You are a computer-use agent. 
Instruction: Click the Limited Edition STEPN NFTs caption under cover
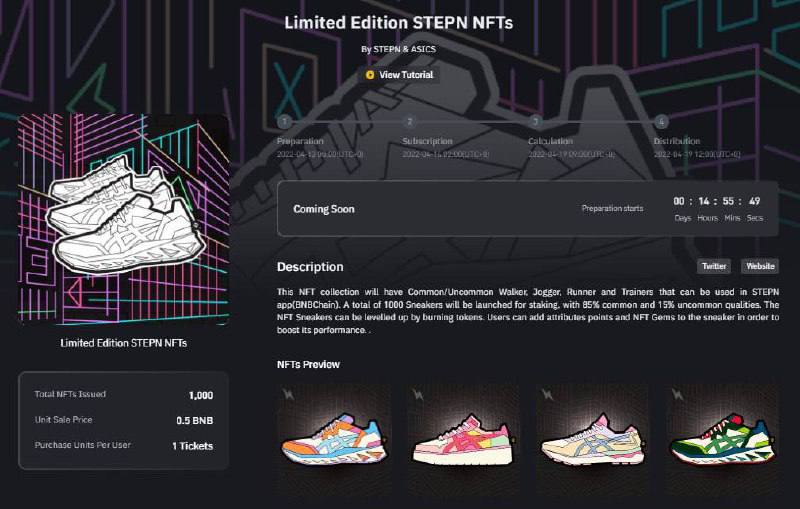[123, 343]
